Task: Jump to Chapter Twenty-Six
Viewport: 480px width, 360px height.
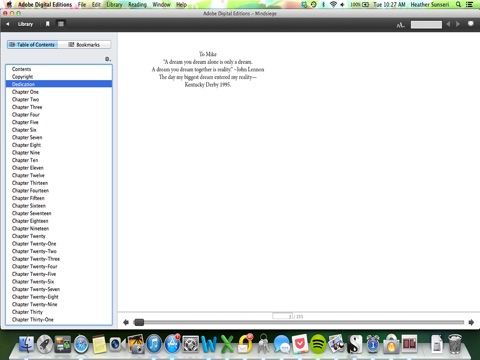Action: (x=59, y=281)
